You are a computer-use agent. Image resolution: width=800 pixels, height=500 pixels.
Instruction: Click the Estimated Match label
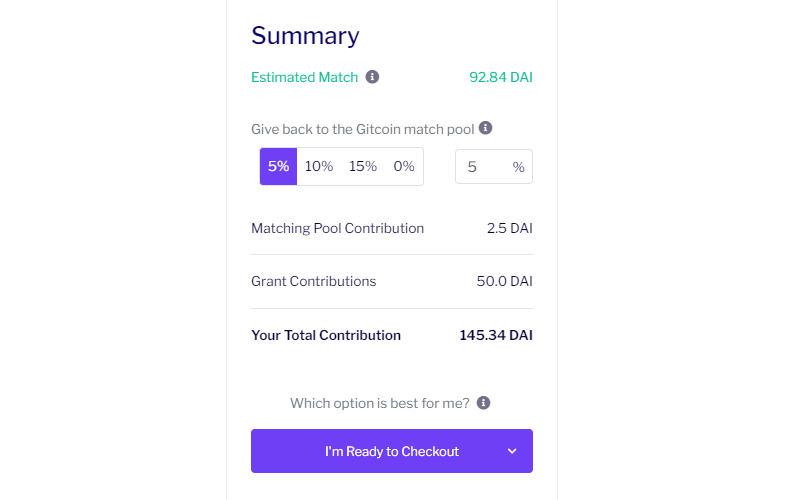pos(305,77)
